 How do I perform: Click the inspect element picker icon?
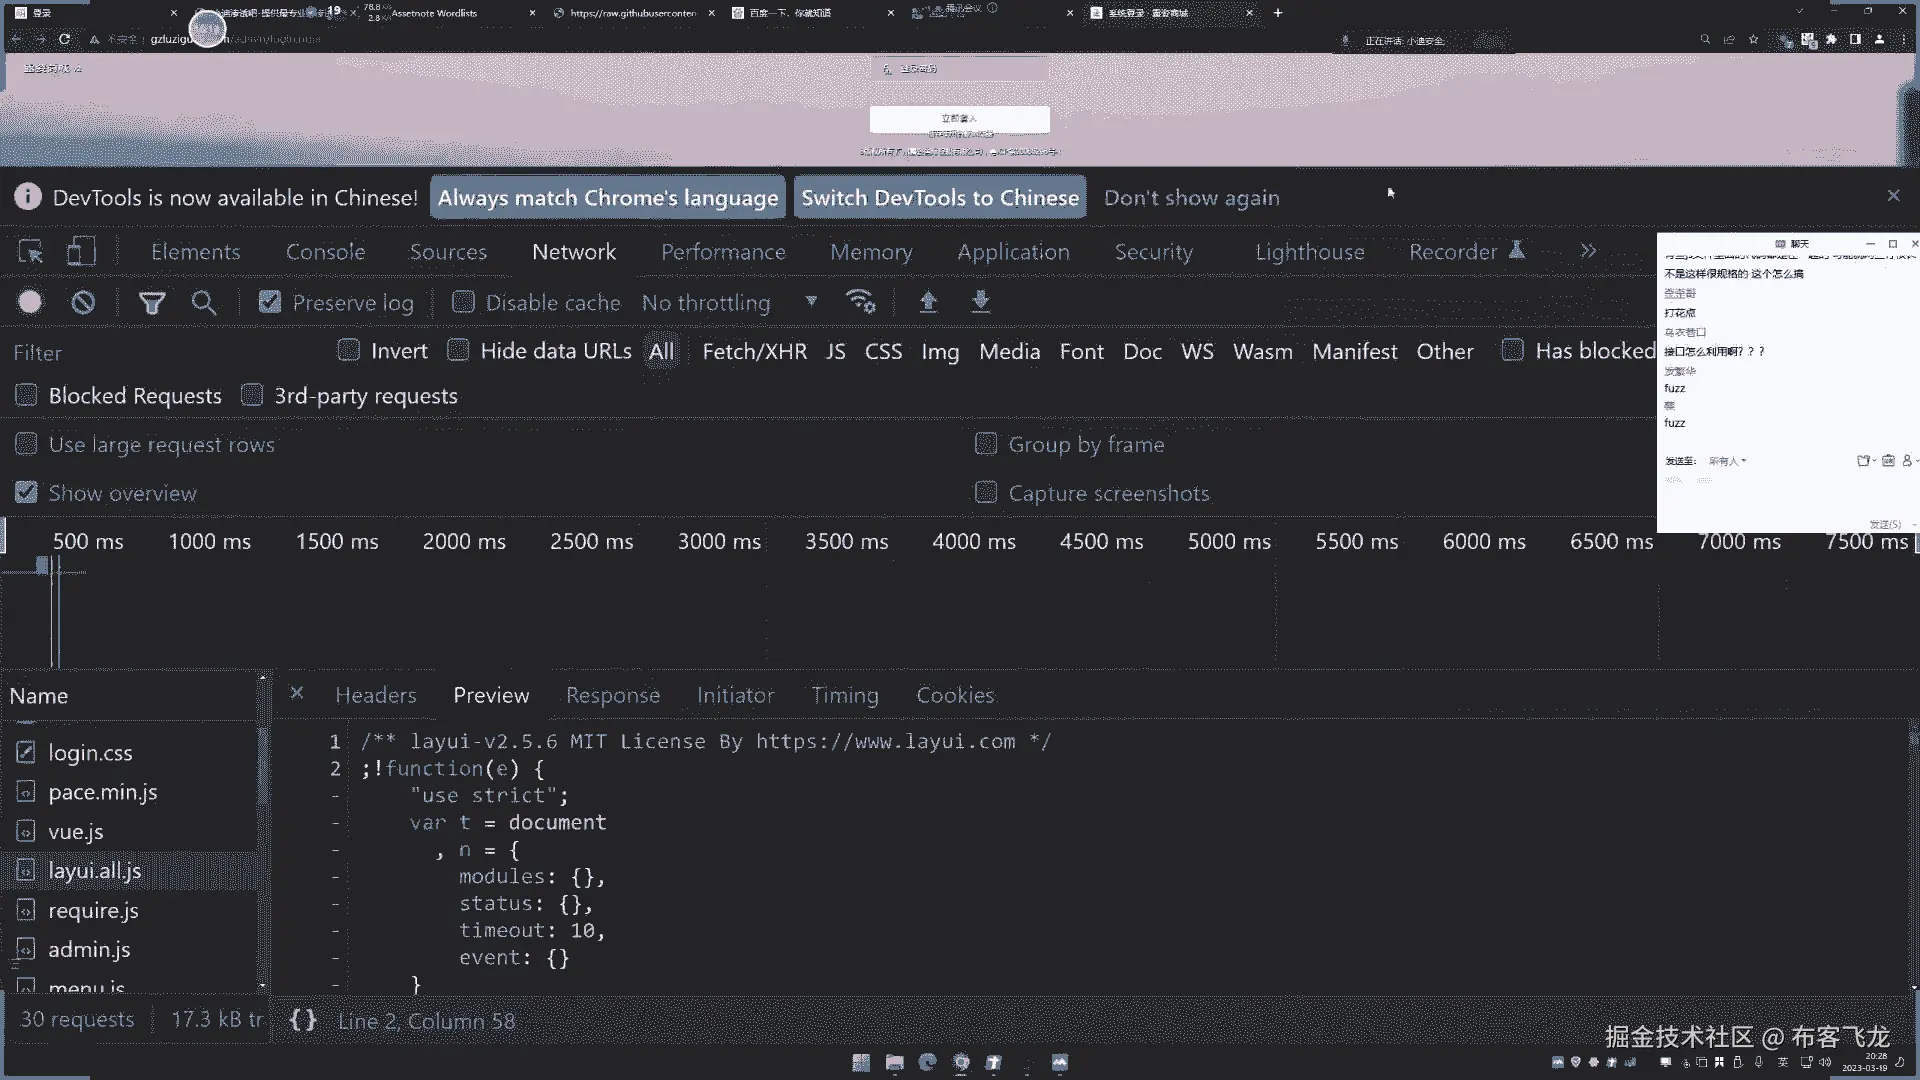point(31,252)
